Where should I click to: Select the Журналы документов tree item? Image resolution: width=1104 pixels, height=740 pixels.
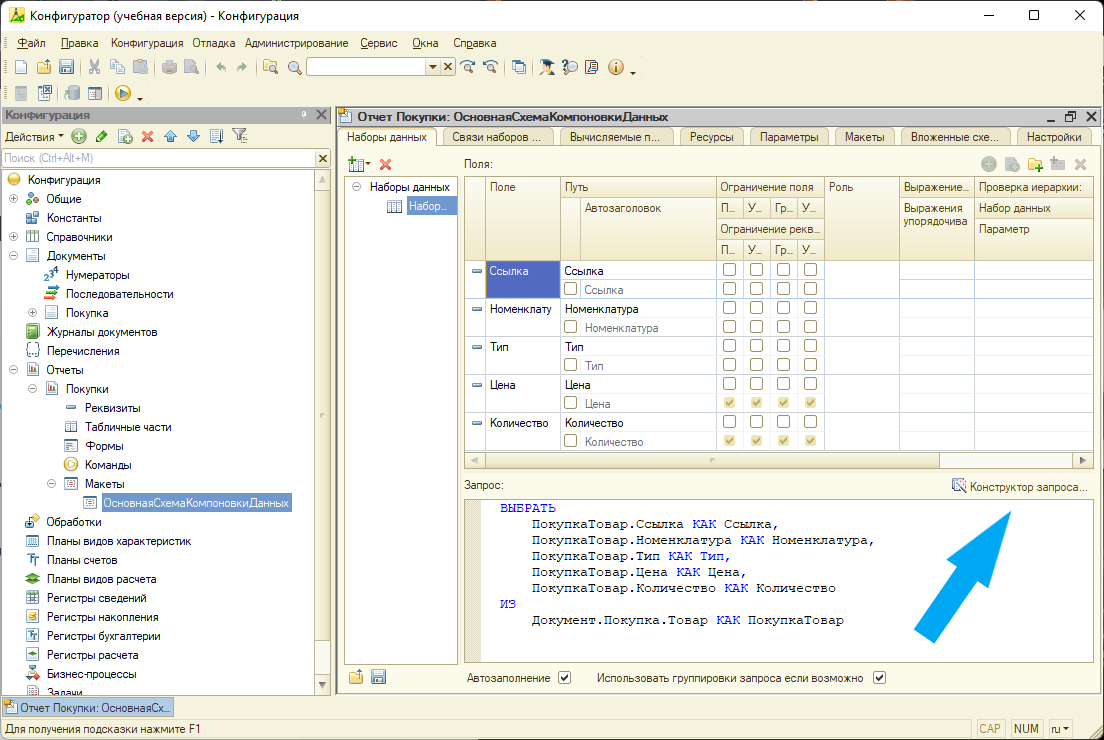click(x=102, y=332)
